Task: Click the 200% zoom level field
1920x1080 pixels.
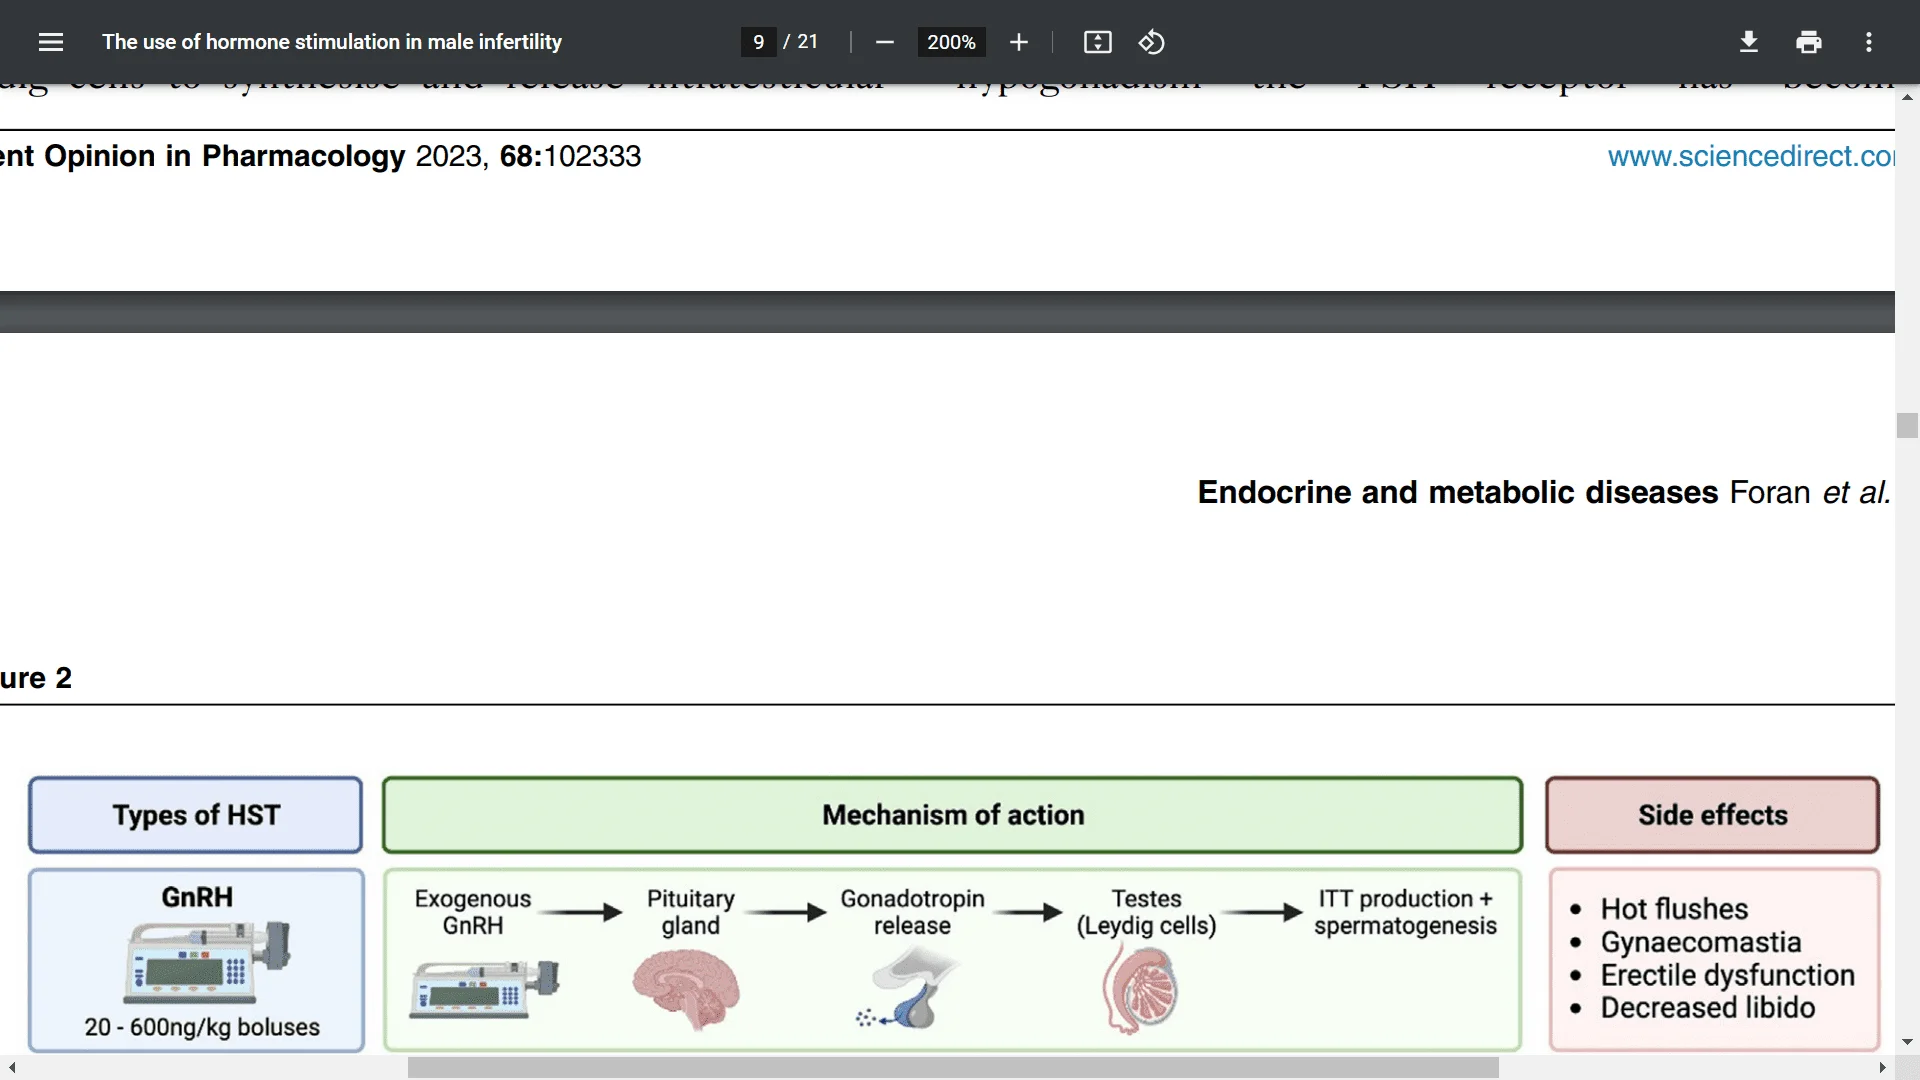Action: click(950, 42)
